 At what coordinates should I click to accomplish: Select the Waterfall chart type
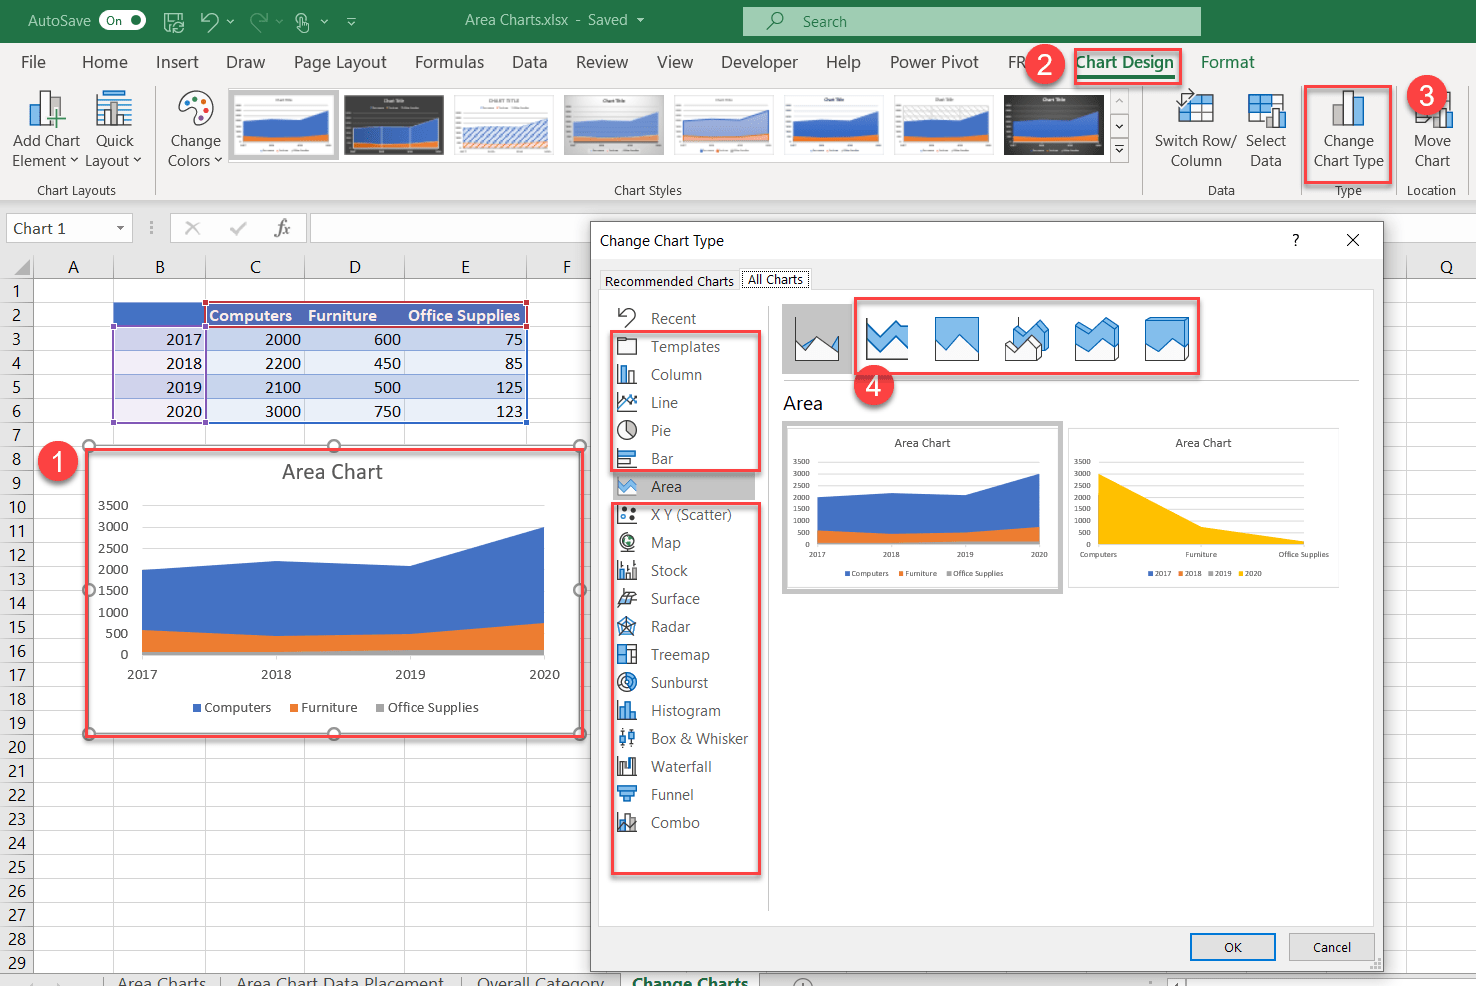point(681,766)
